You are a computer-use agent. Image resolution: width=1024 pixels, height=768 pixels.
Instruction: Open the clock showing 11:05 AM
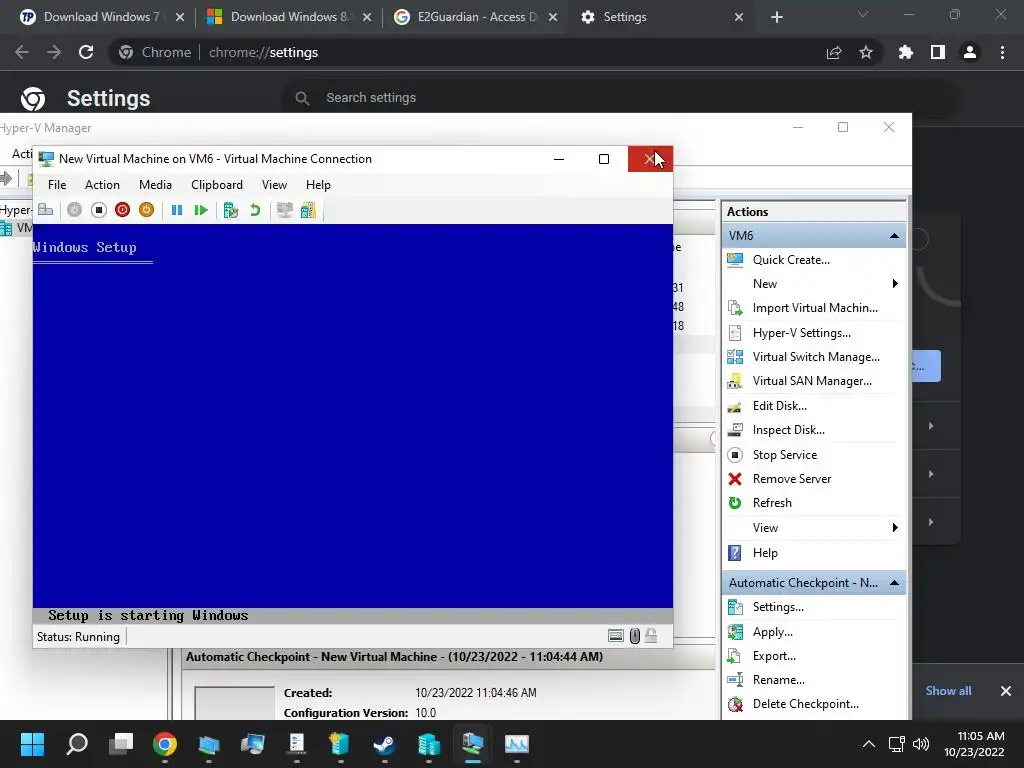pyautogui.click(x=974, y=744)
